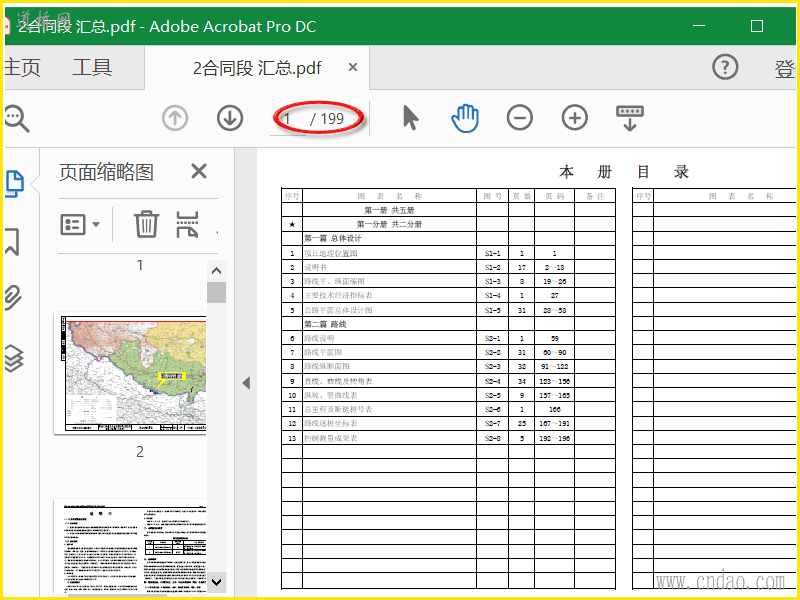Select page 2 map thumbnail
800x600 pixels.
[x=130, y=373]
